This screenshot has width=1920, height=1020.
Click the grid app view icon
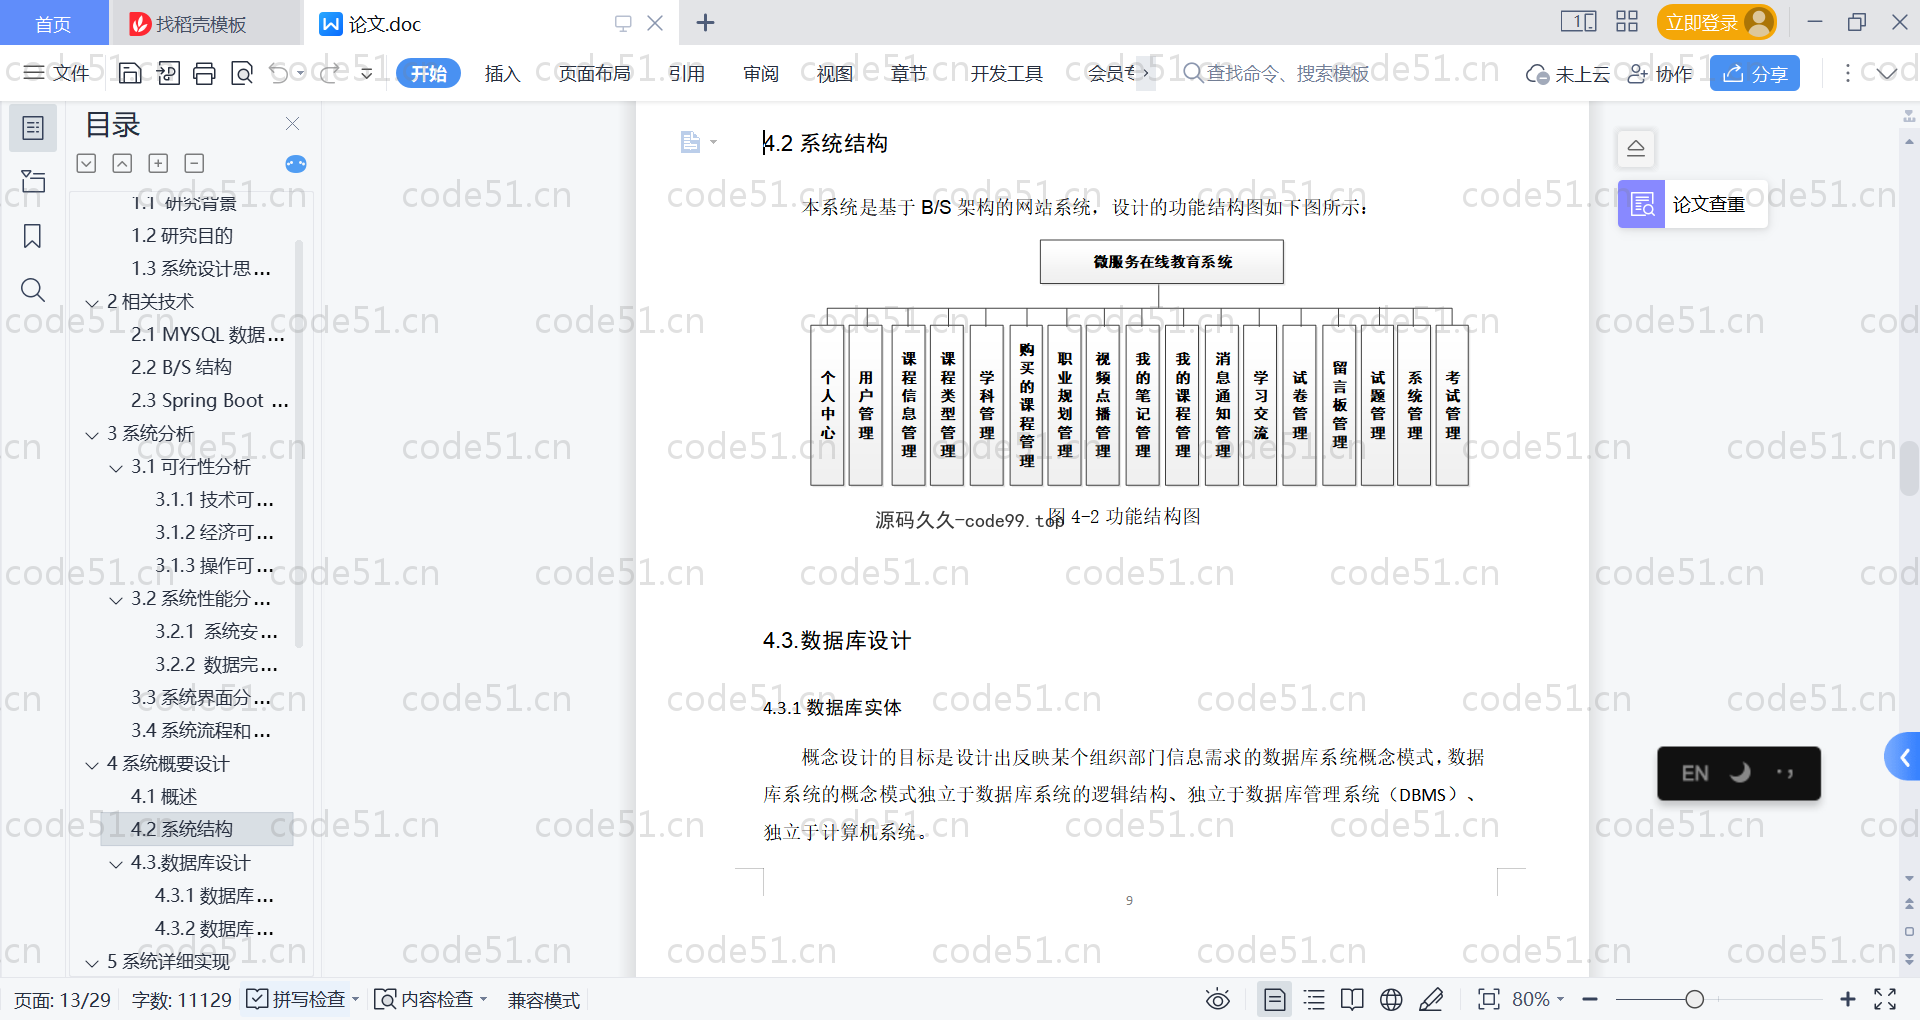[x=1627, y=21]
